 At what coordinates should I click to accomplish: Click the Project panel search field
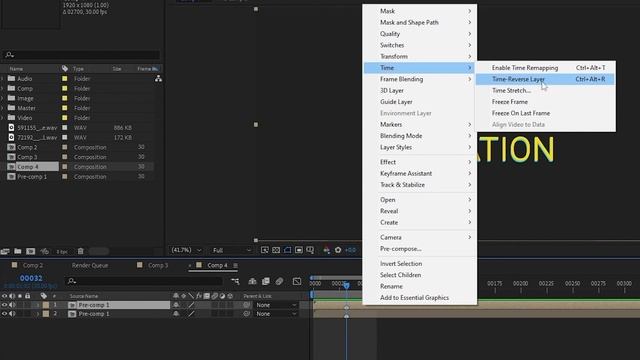click(81, 55)
